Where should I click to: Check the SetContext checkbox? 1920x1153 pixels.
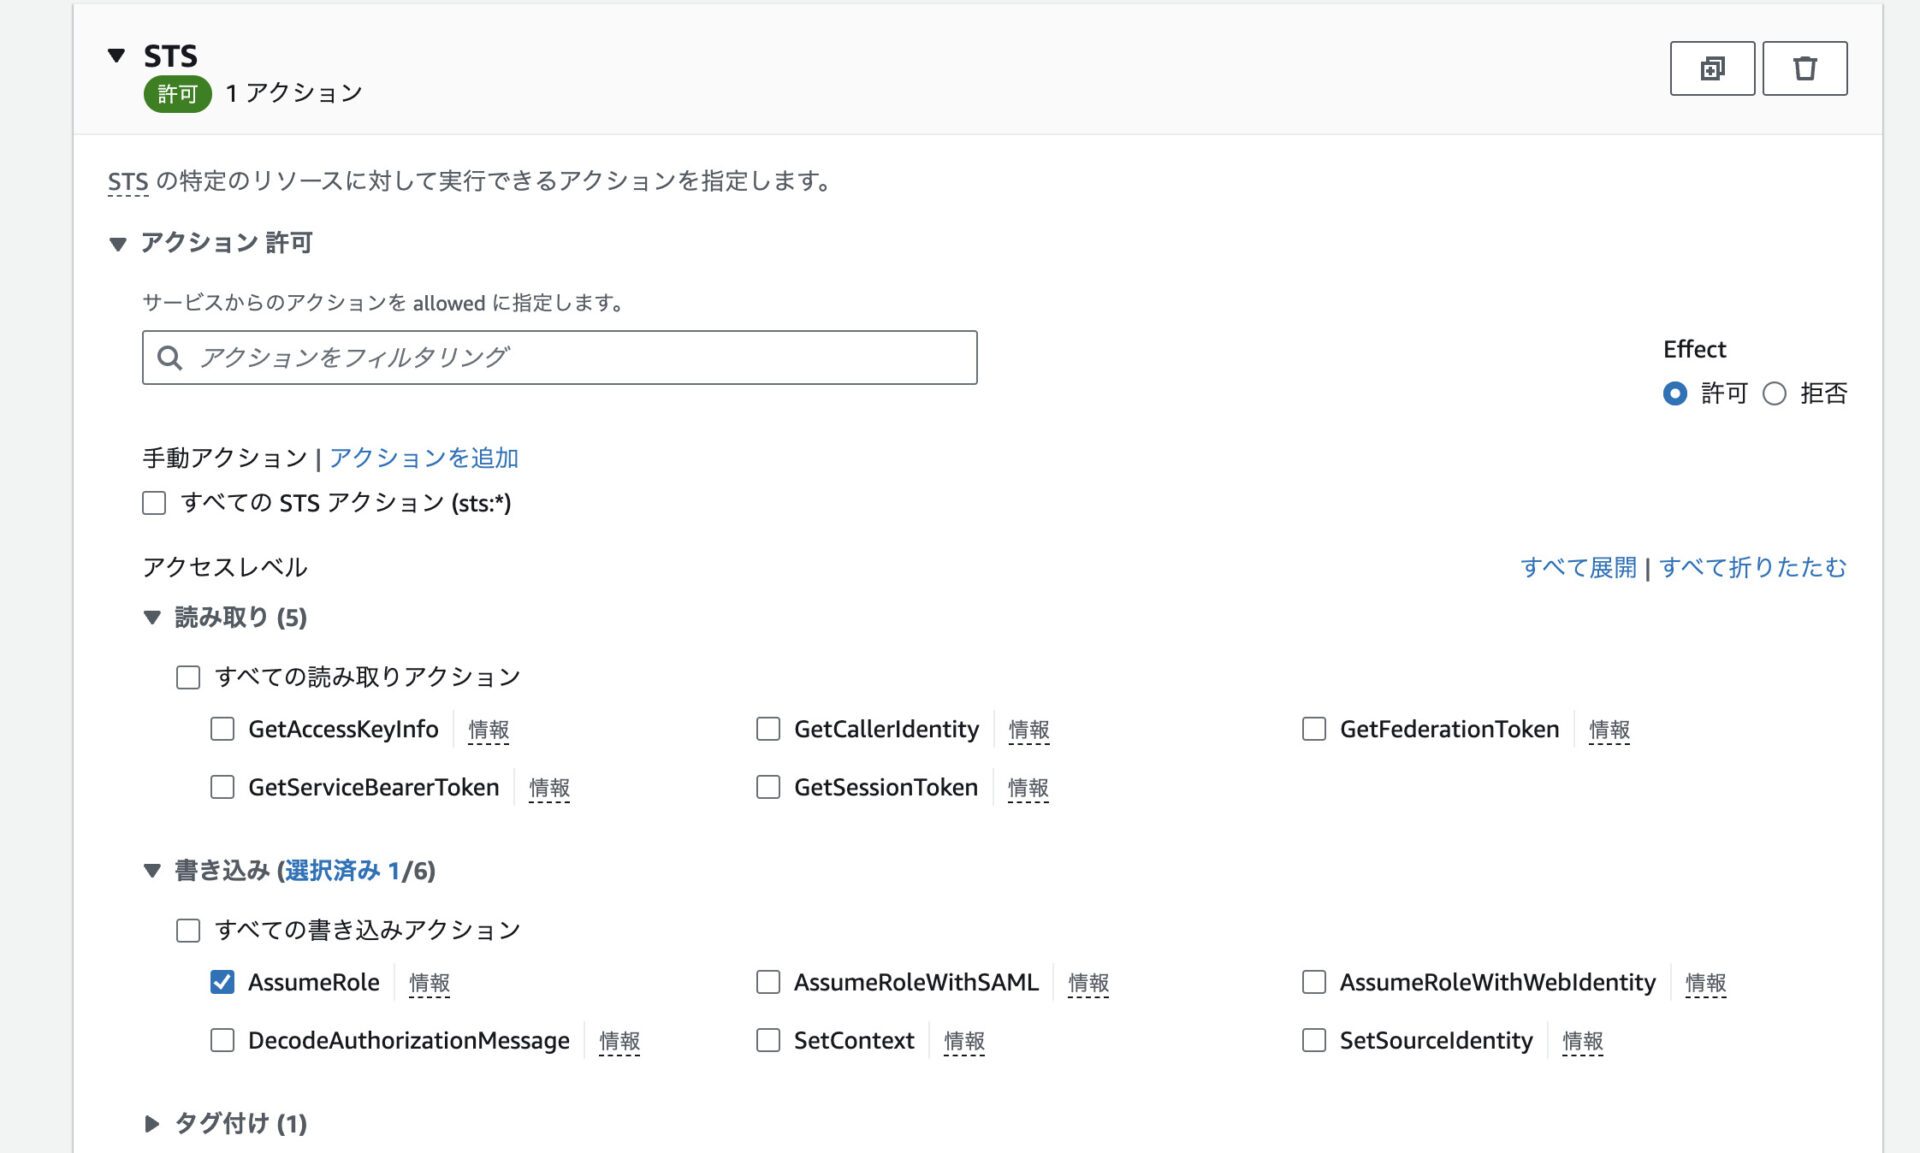(x=768, y=1040)
